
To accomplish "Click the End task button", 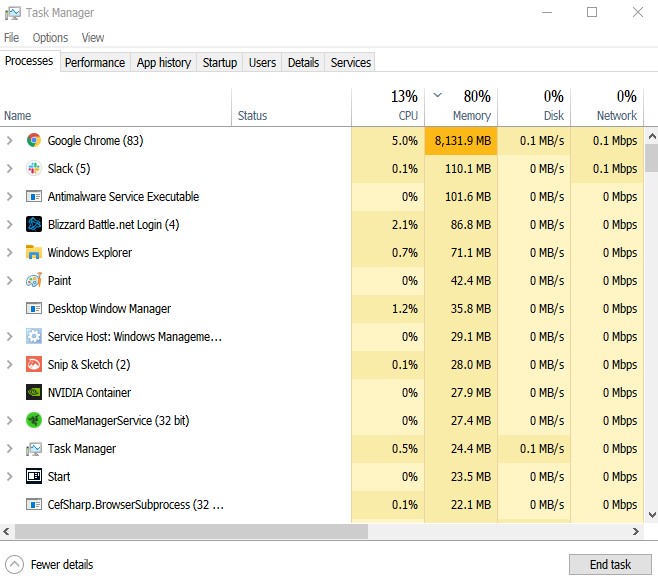I will (x=610, y=565).
